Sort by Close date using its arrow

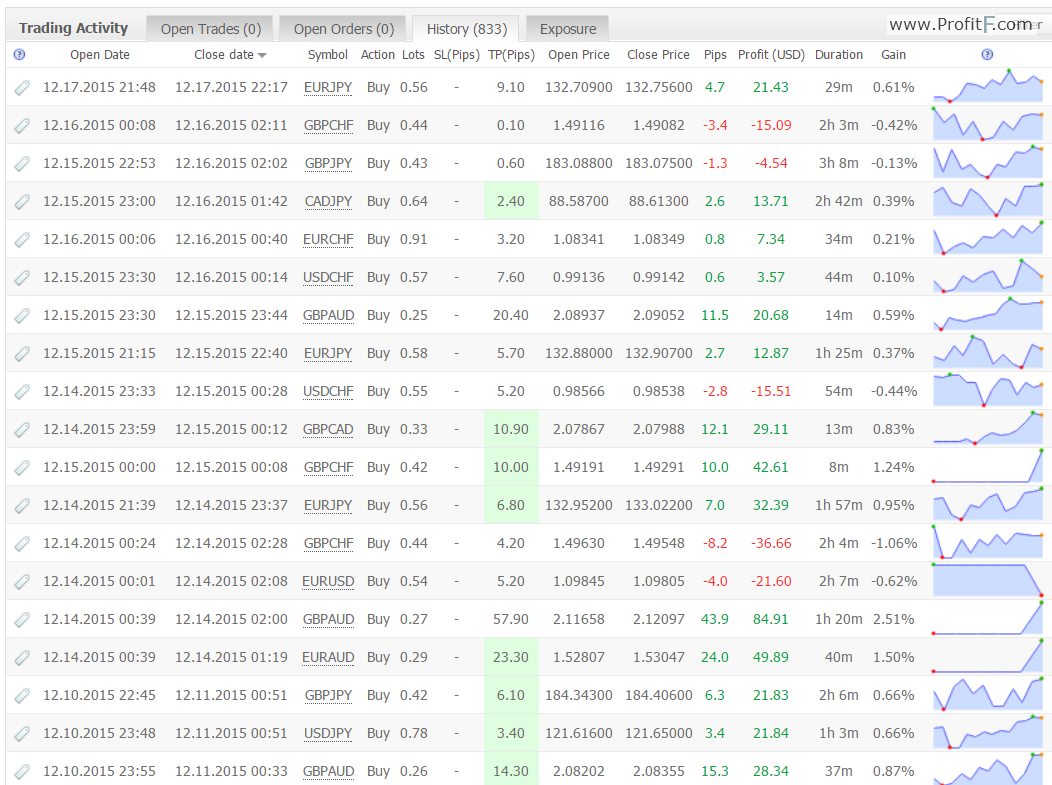262,56
